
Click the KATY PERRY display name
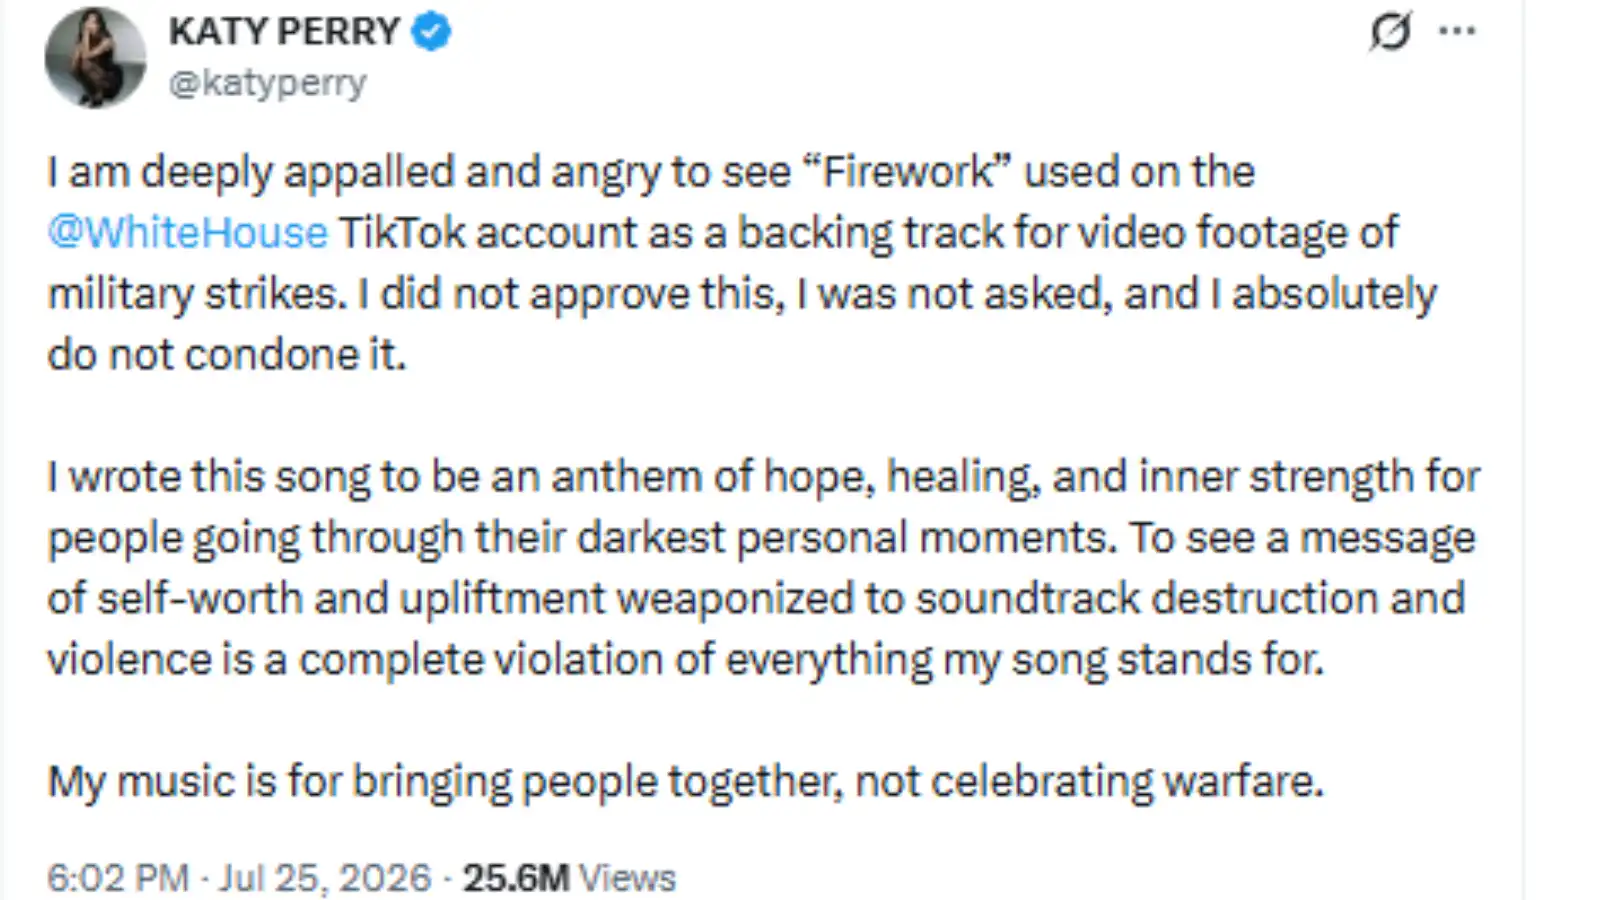[x=284, y=32]
